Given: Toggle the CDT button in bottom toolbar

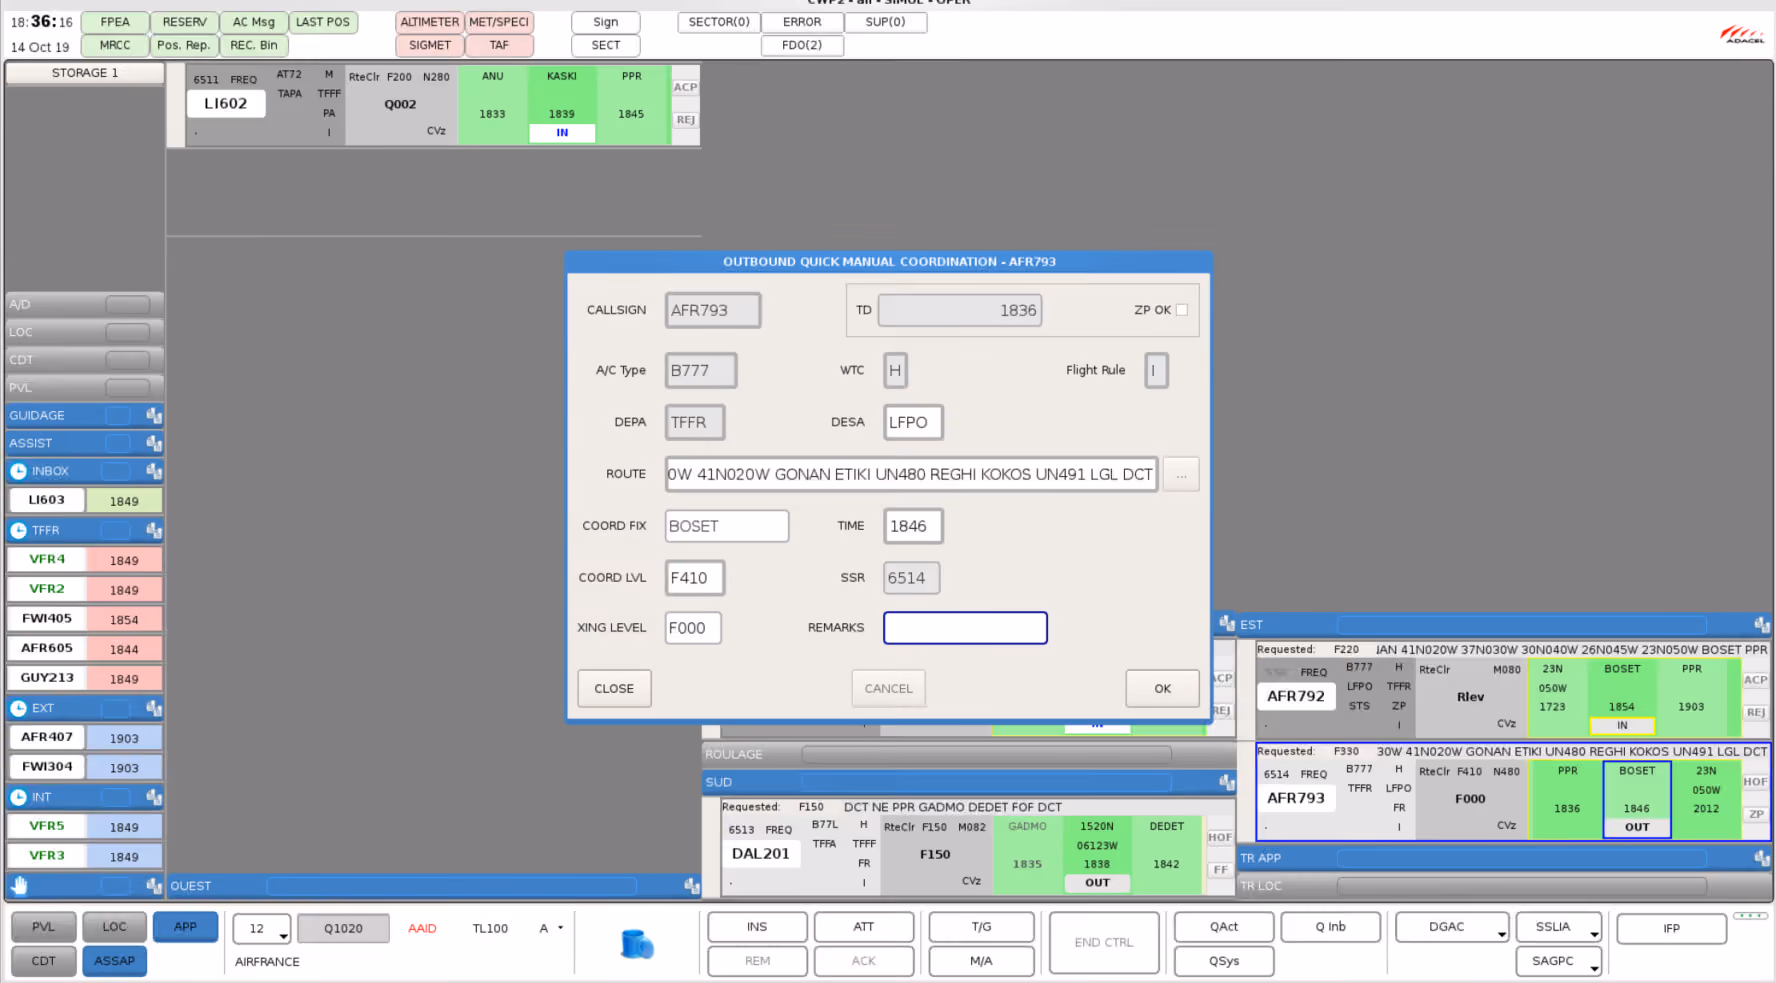Looking at the screenshot, I should pyautogui.click(x=43, y=961).
